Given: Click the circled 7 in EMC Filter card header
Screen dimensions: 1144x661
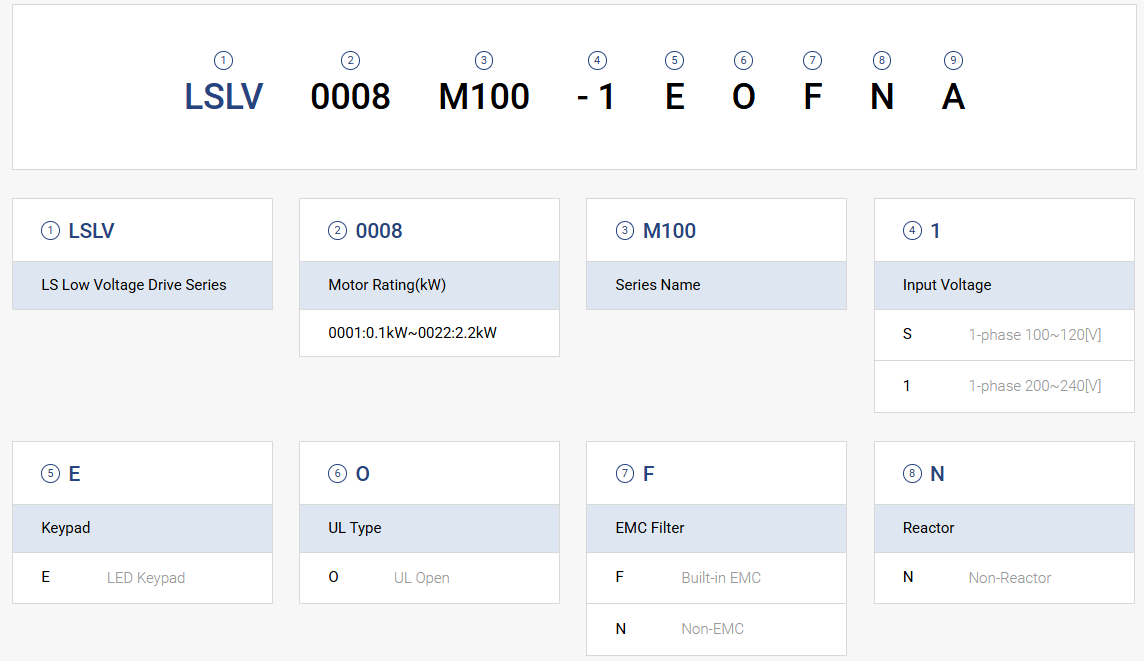Looking at the screenshot, I should (625, 473).
